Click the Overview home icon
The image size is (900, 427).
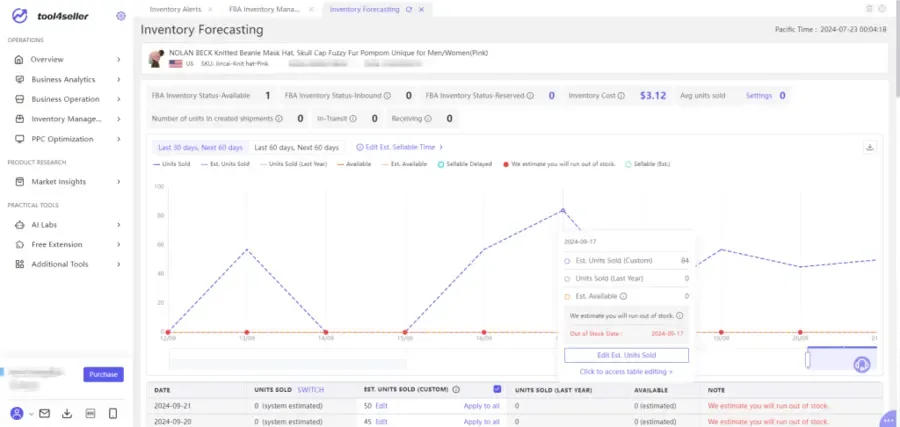click(x=20, y=60)
